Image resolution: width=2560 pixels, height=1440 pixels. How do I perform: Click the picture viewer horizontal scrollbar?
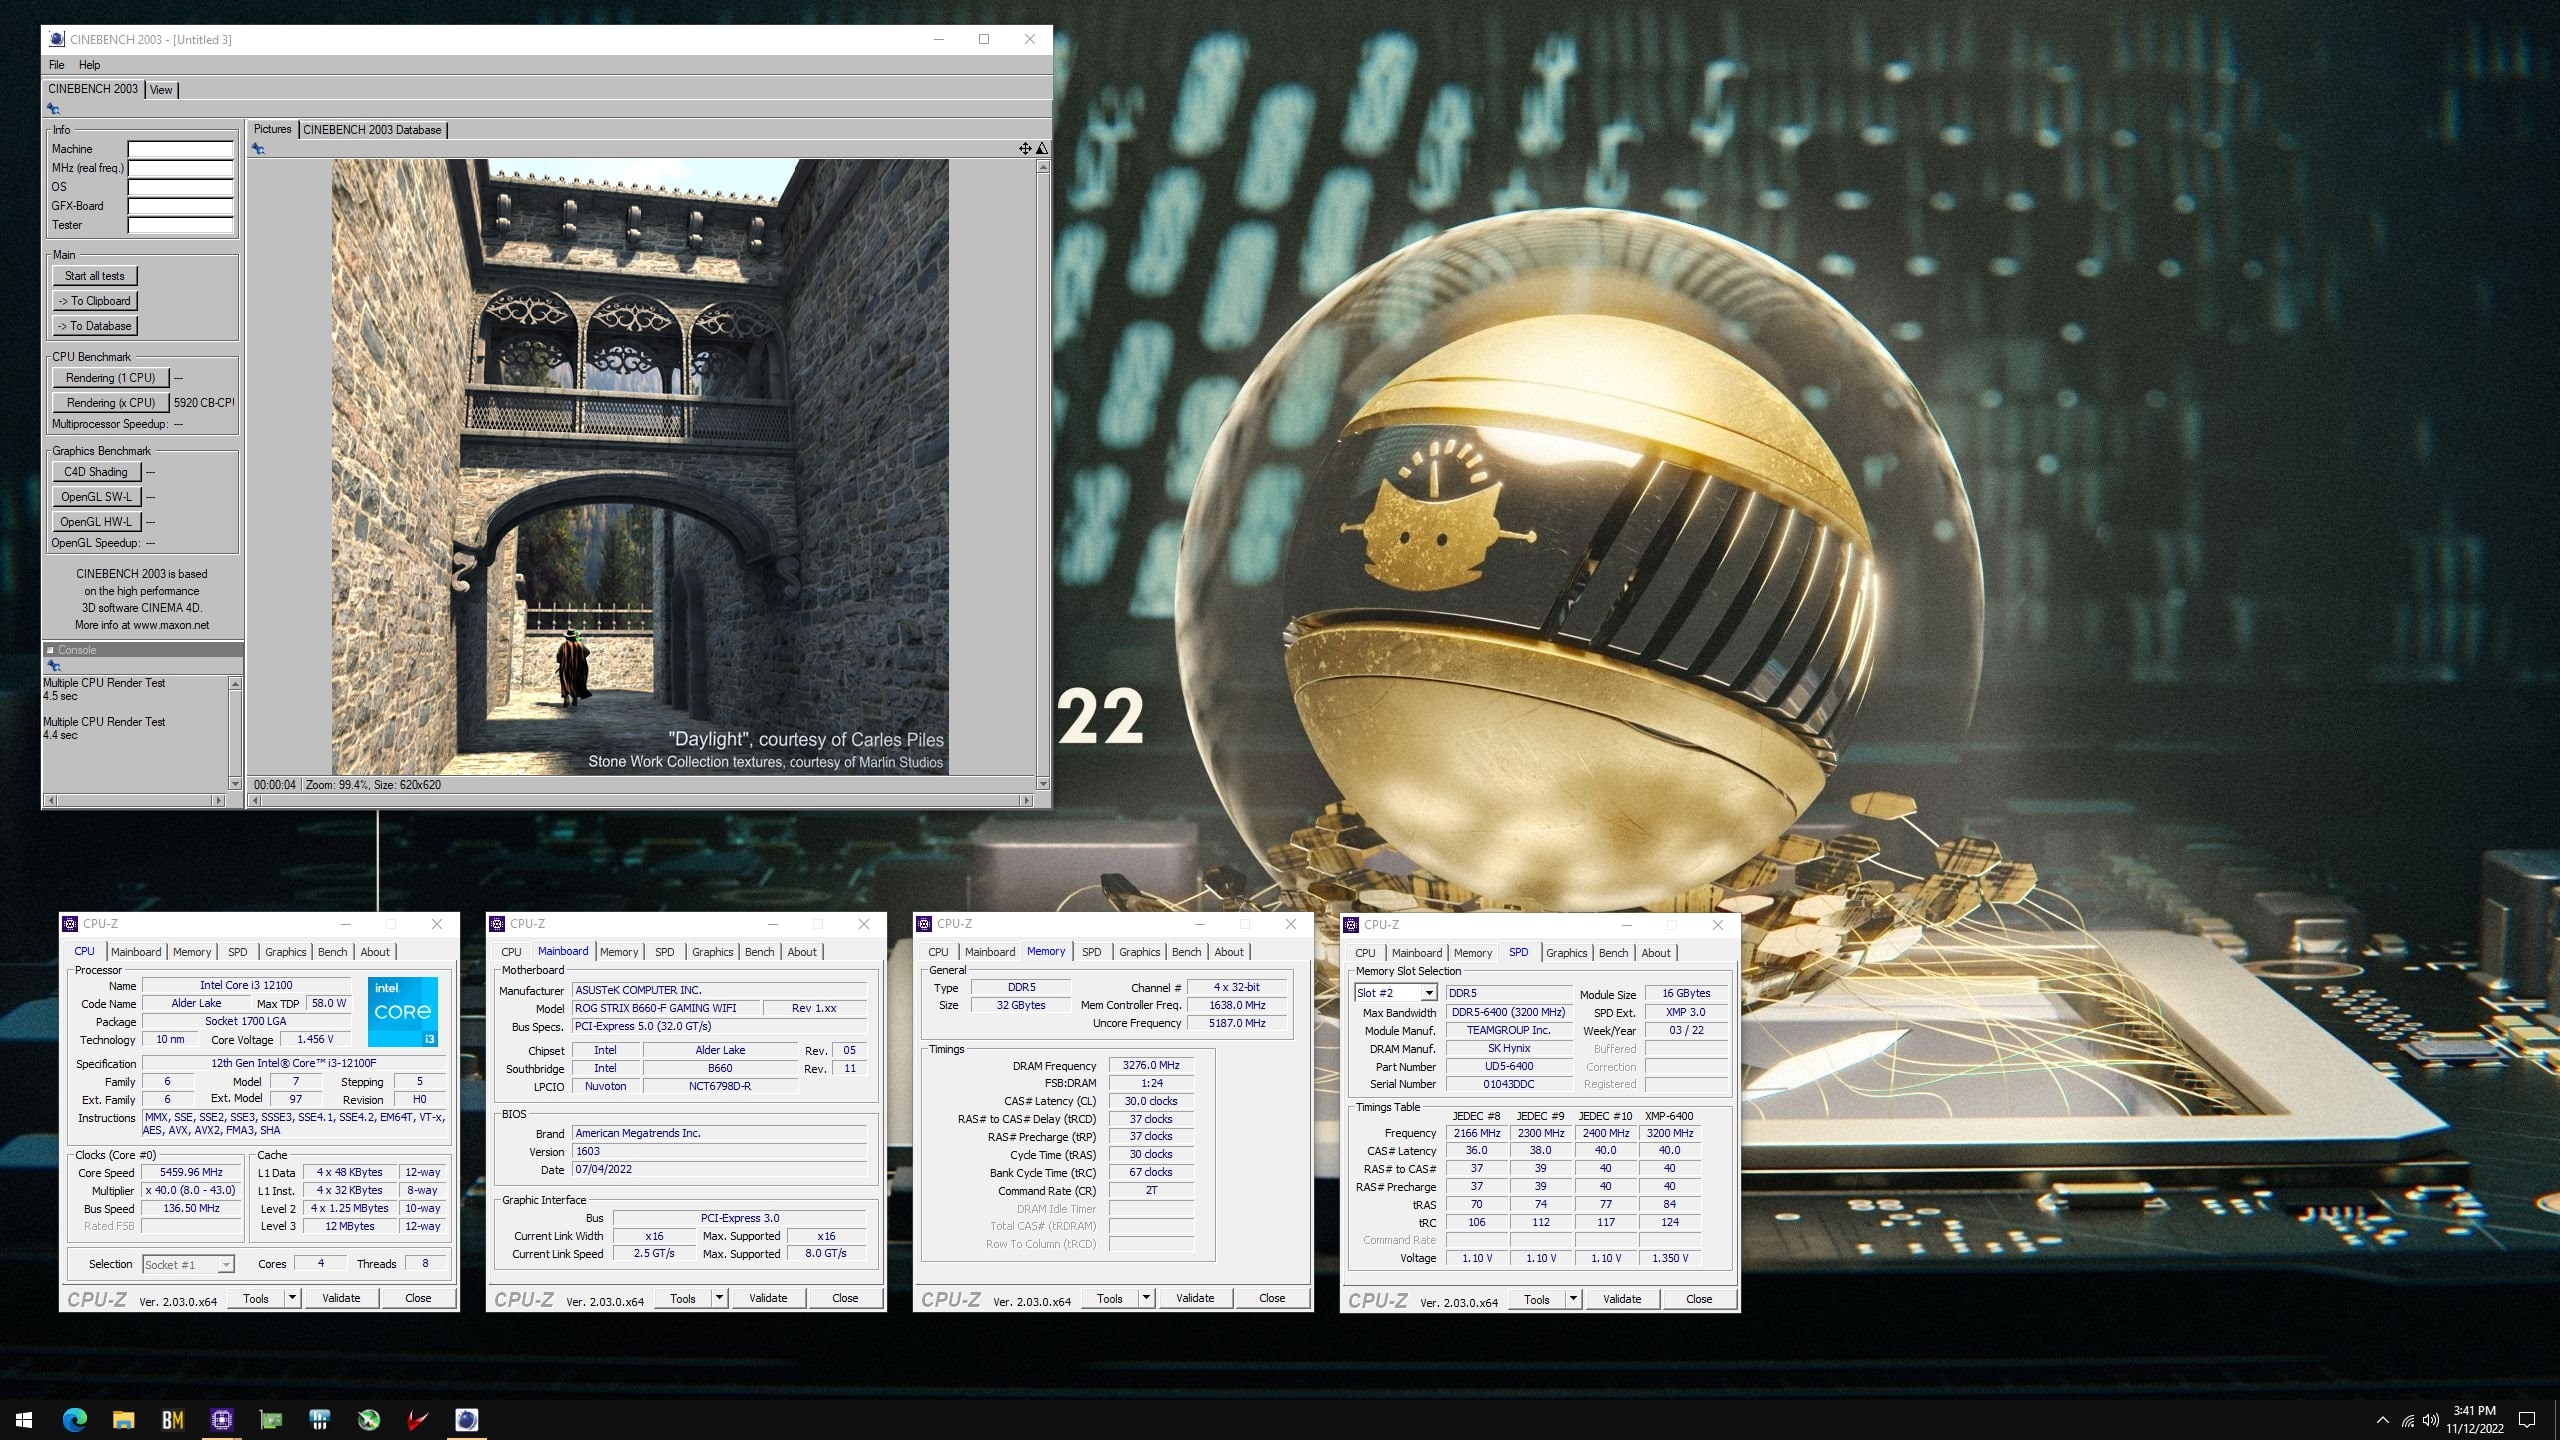pyautogui.click(x=640, y=800)
